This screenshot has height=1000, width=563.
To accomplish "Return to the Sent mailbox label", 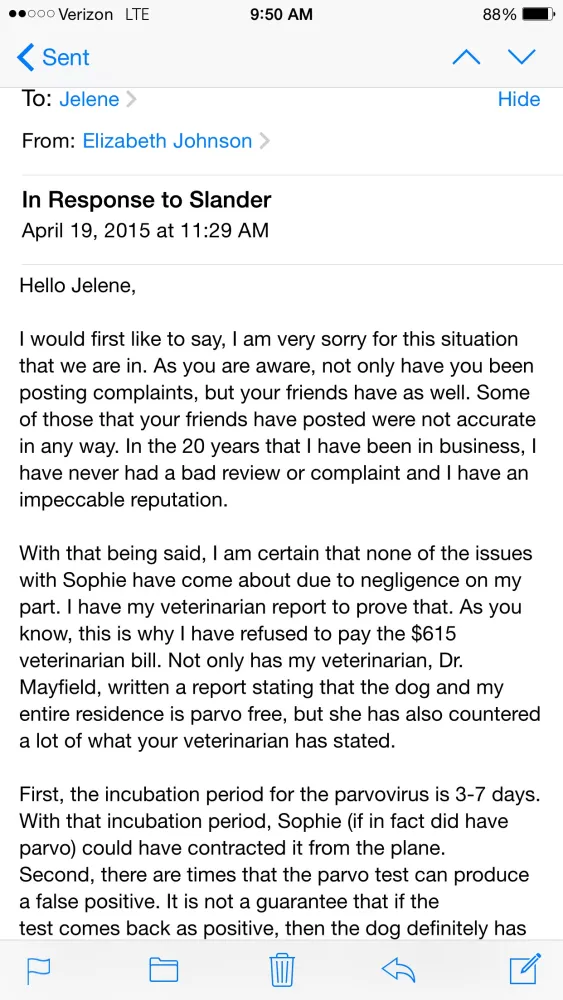I will click(x=66, y=57).
